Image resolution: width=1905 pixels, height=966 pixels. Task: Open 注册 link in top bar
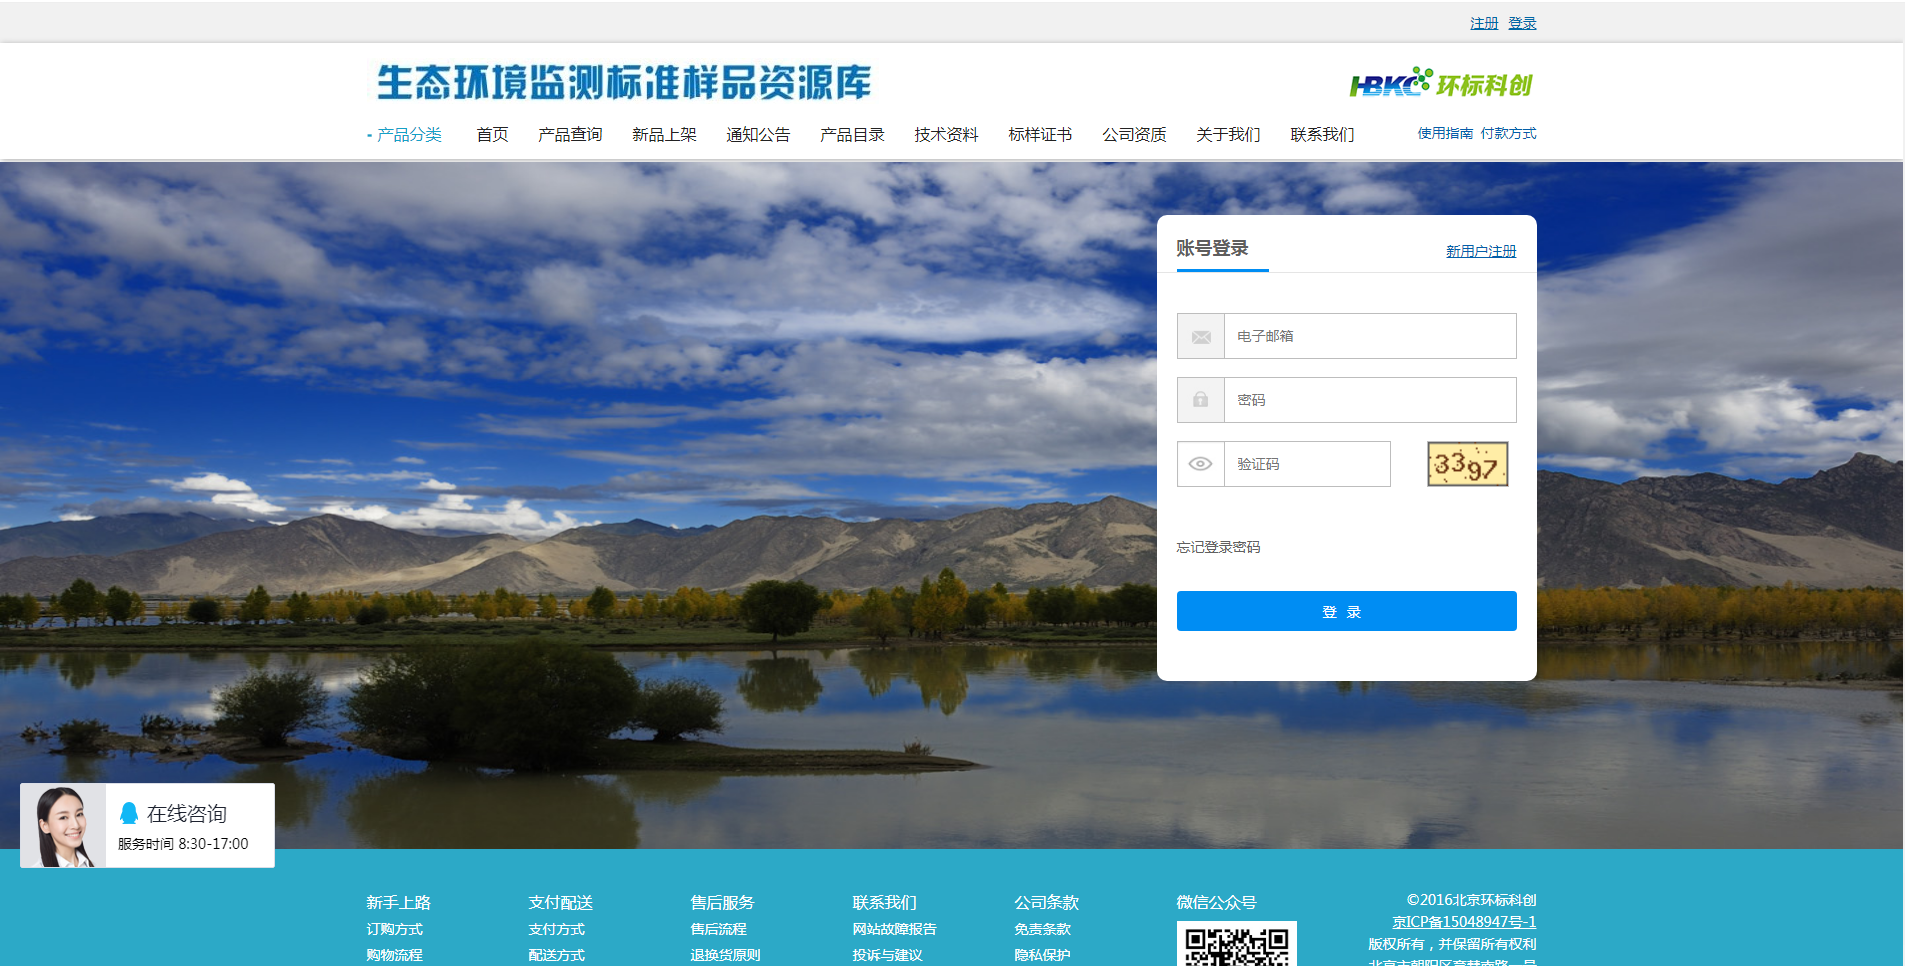[1483, 23]
